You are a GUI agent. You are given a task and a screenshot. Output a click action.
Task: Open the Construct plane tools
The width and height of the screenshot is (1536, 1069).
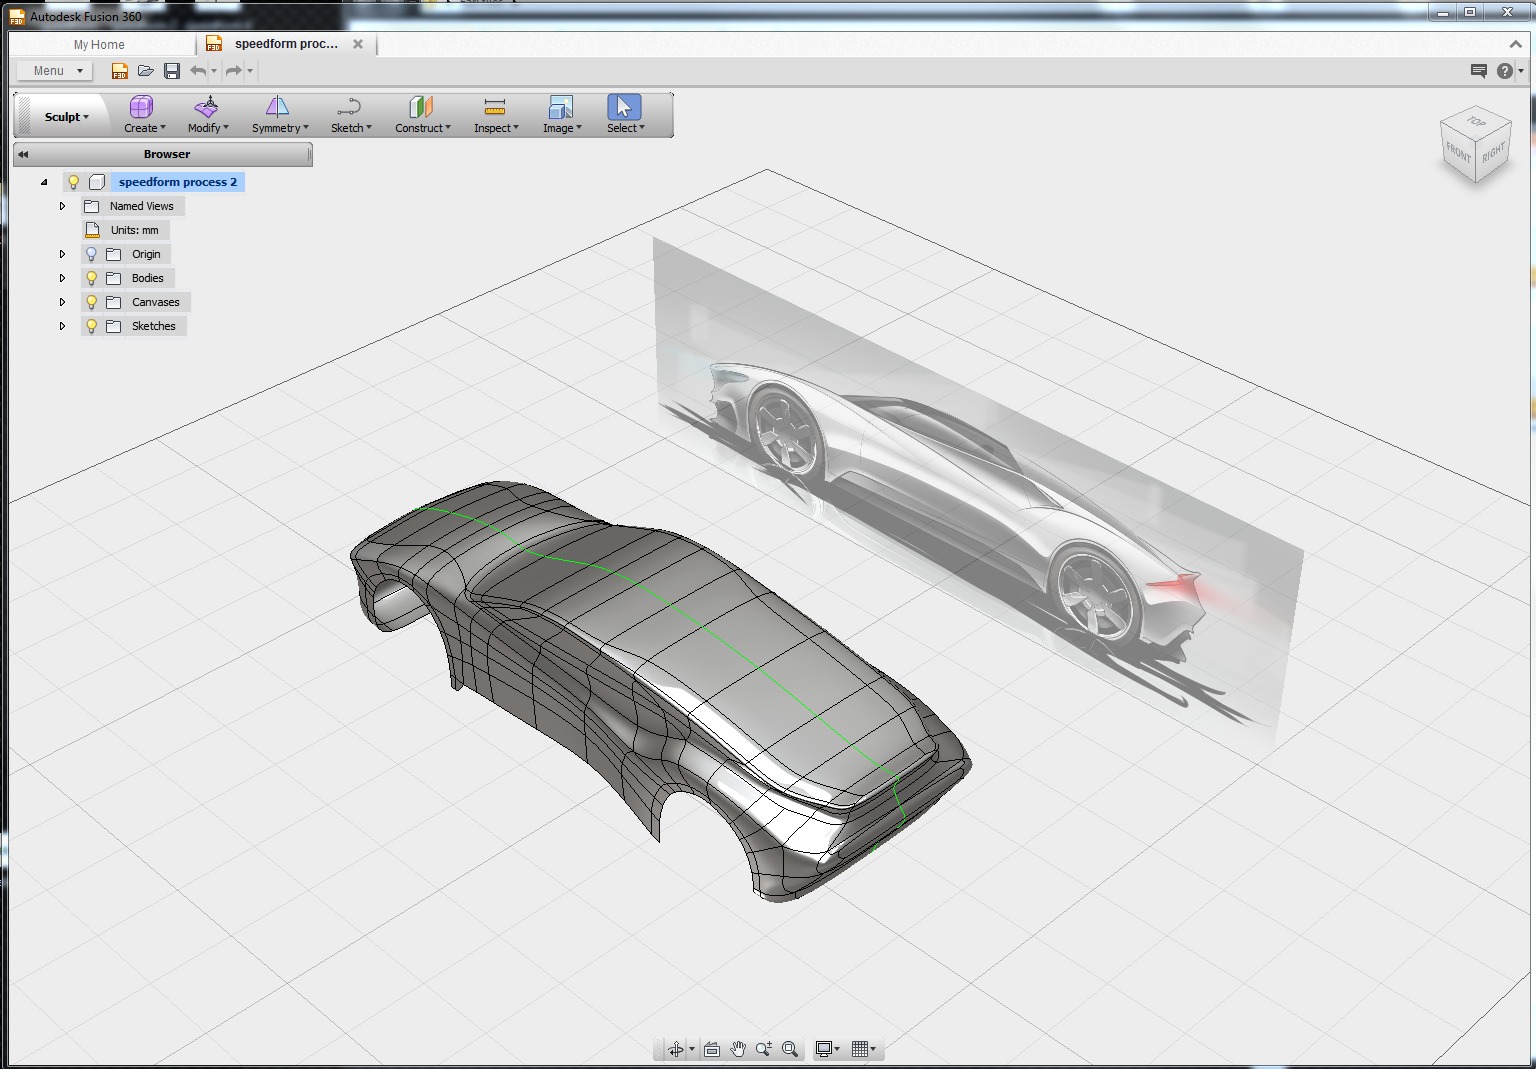click(x=421, y=115)
